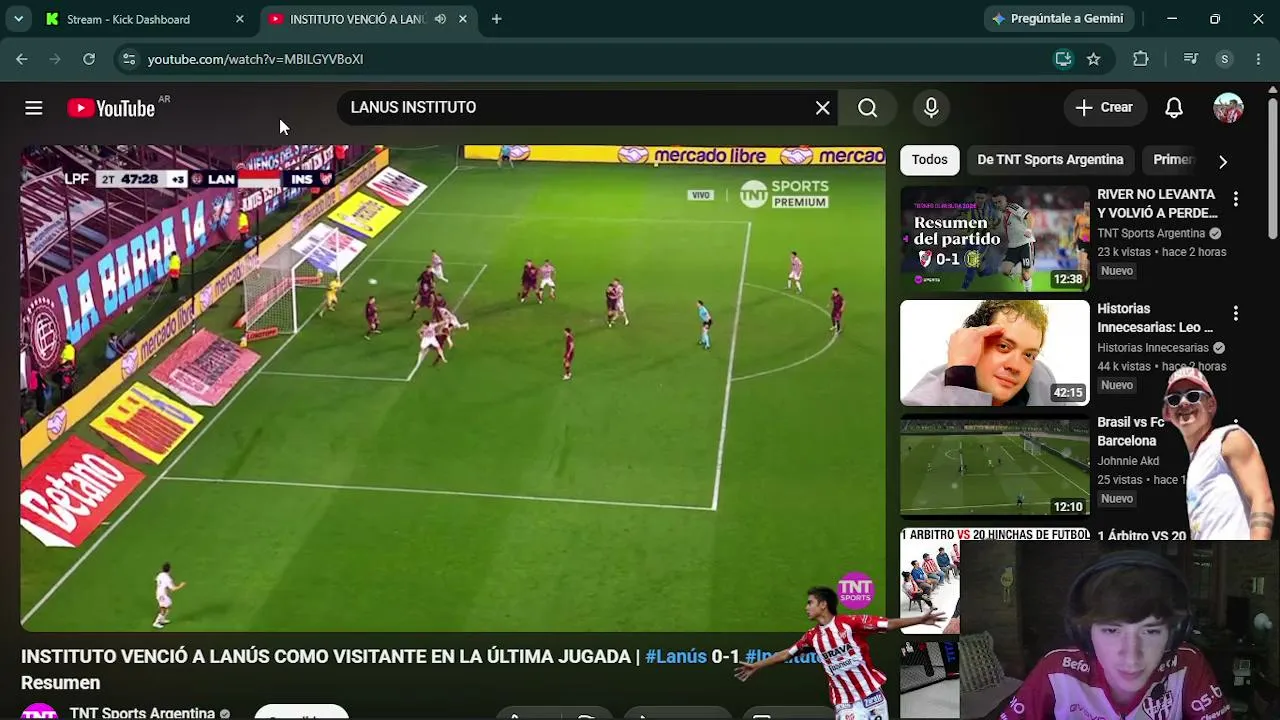Click the address bar URL
The height and width of the screenshot is (720, 1280).
[x=255, y=59]
